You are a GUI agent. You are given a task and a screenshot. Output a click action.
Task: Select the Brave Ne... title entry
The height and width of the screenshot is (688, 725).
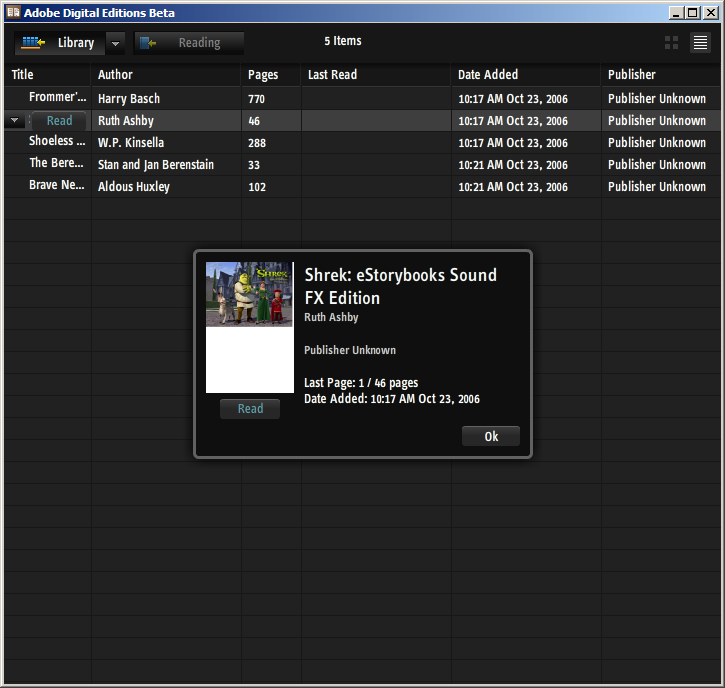click(57, 185)
